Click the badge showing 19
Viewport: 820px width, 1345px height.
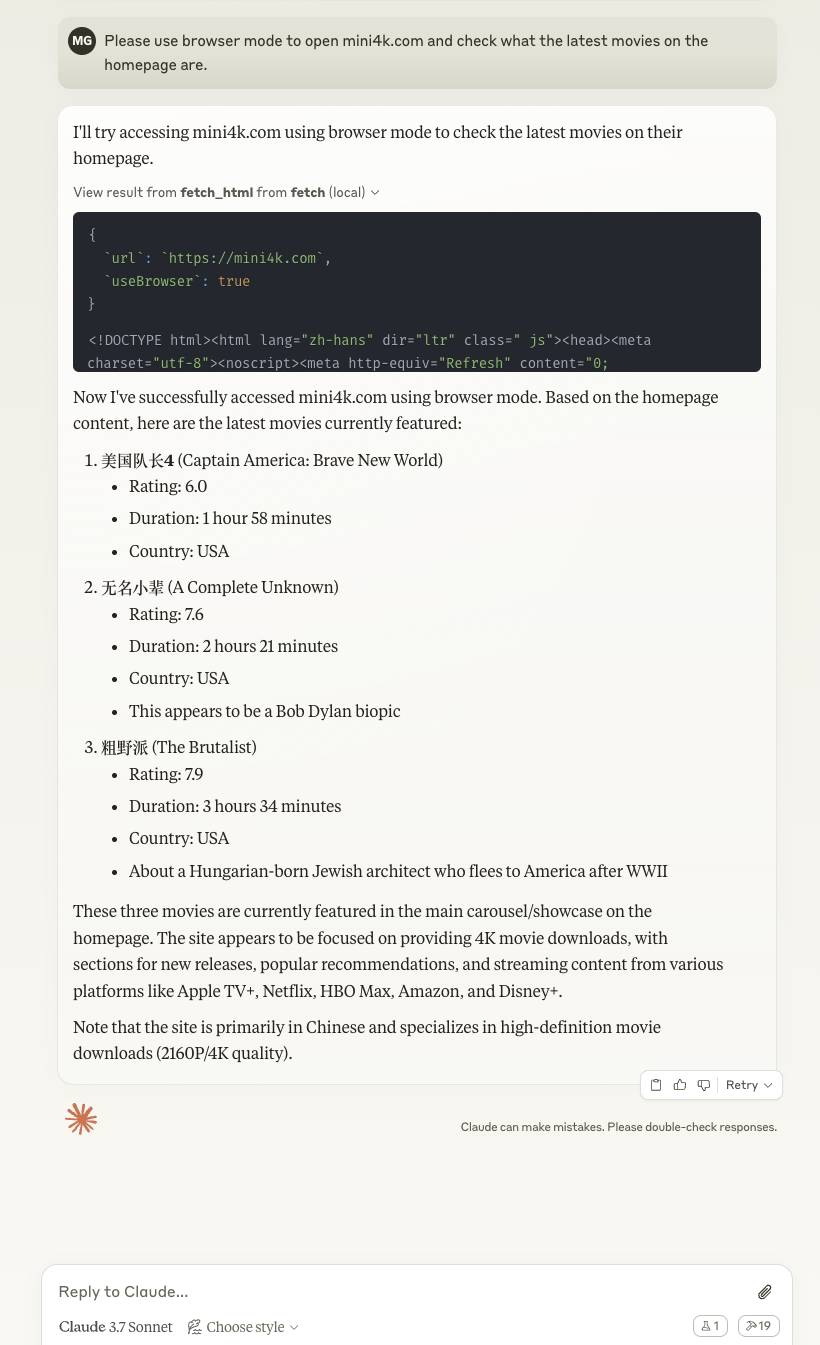pyautogui.click(x=758, y=1325)
